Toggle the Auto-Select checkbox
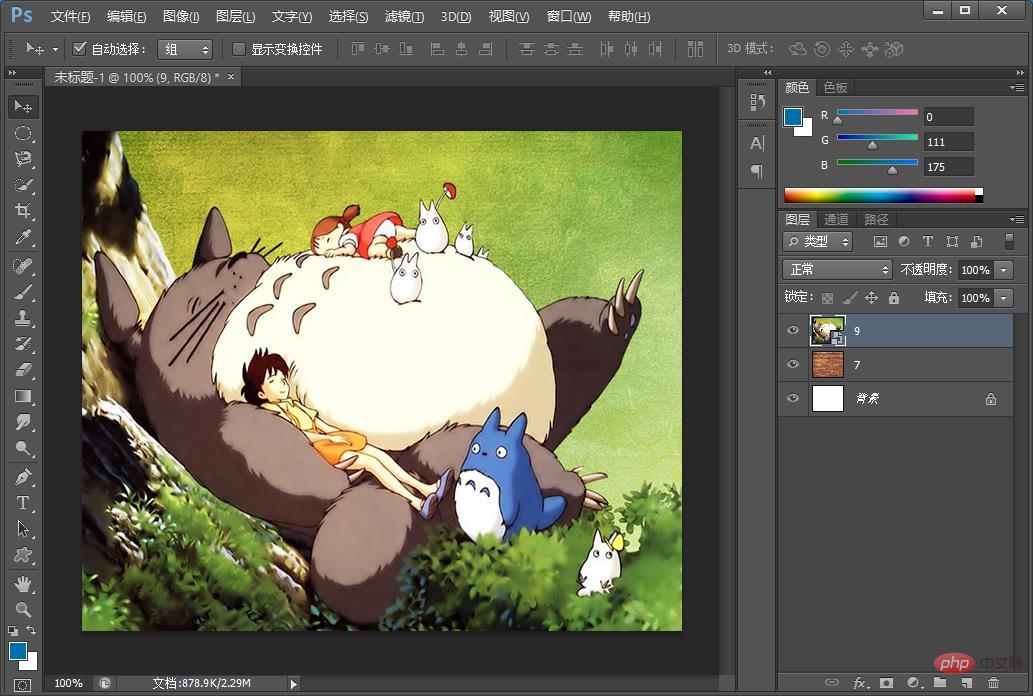Screen dimensions: 1033x696 [79, 49]
